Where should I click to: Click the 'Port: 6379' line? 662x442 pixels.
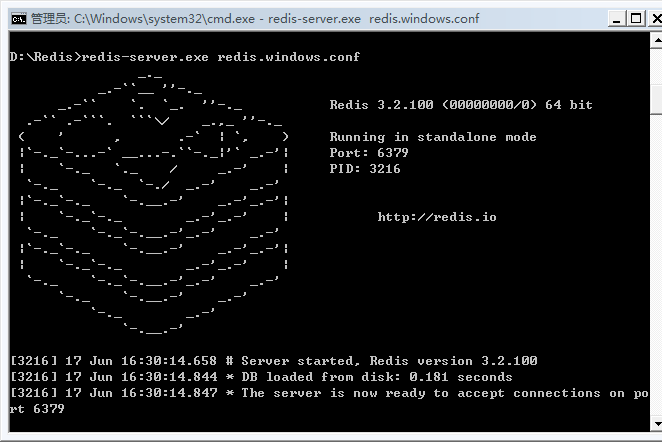(x=369, y=152)
